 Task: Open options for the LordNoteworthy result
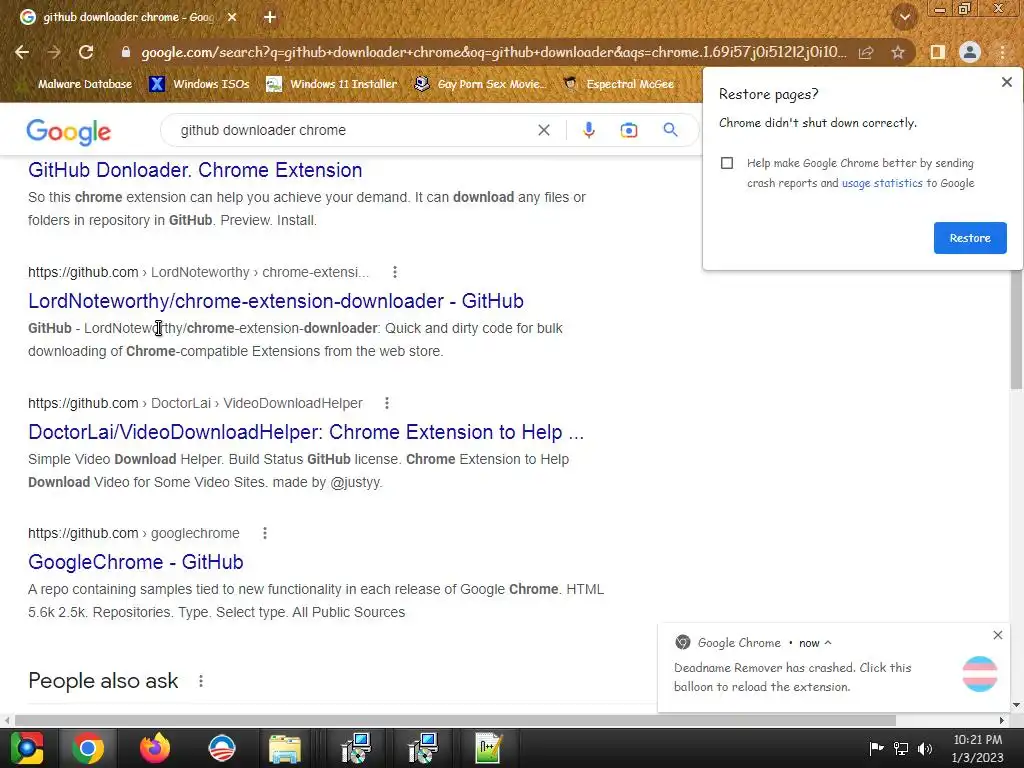point(394,272)
